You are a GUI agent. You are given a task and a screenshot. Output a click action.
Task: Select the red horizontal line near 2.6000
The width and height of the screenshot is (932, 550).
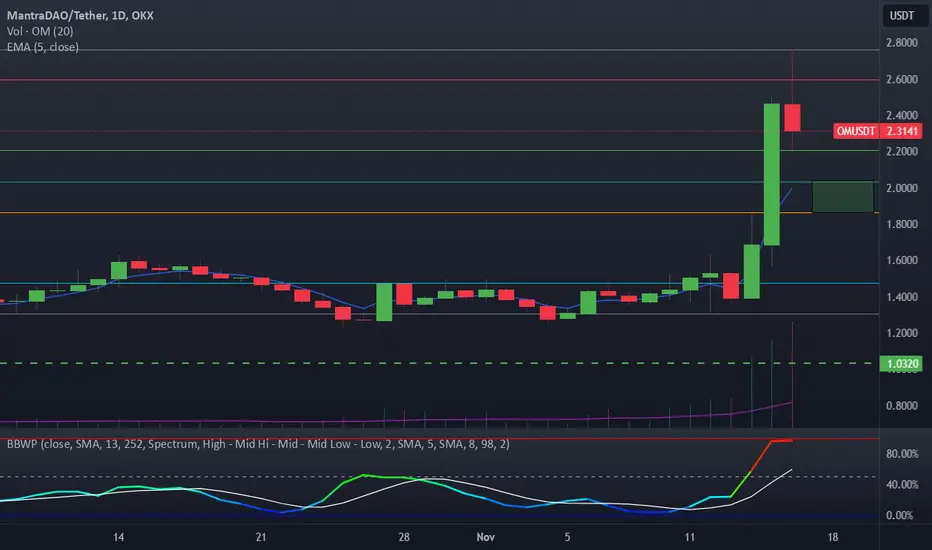pos(439,79)
